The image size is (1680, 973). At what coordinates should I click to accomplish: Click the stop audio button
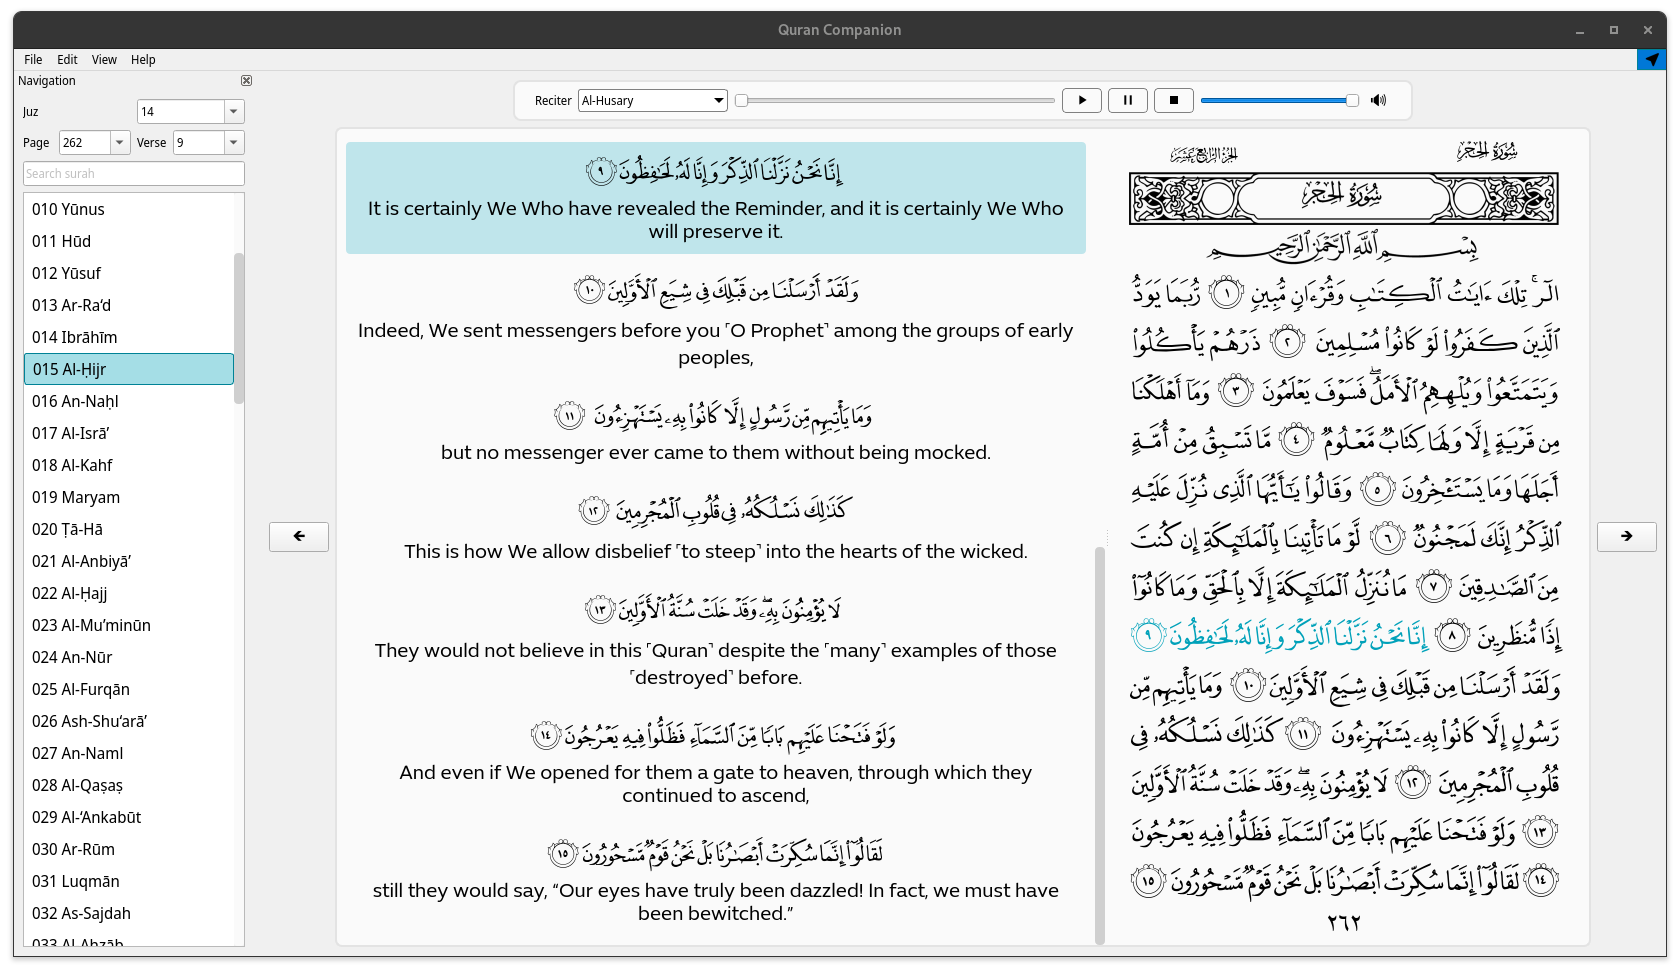[1174, 100]
